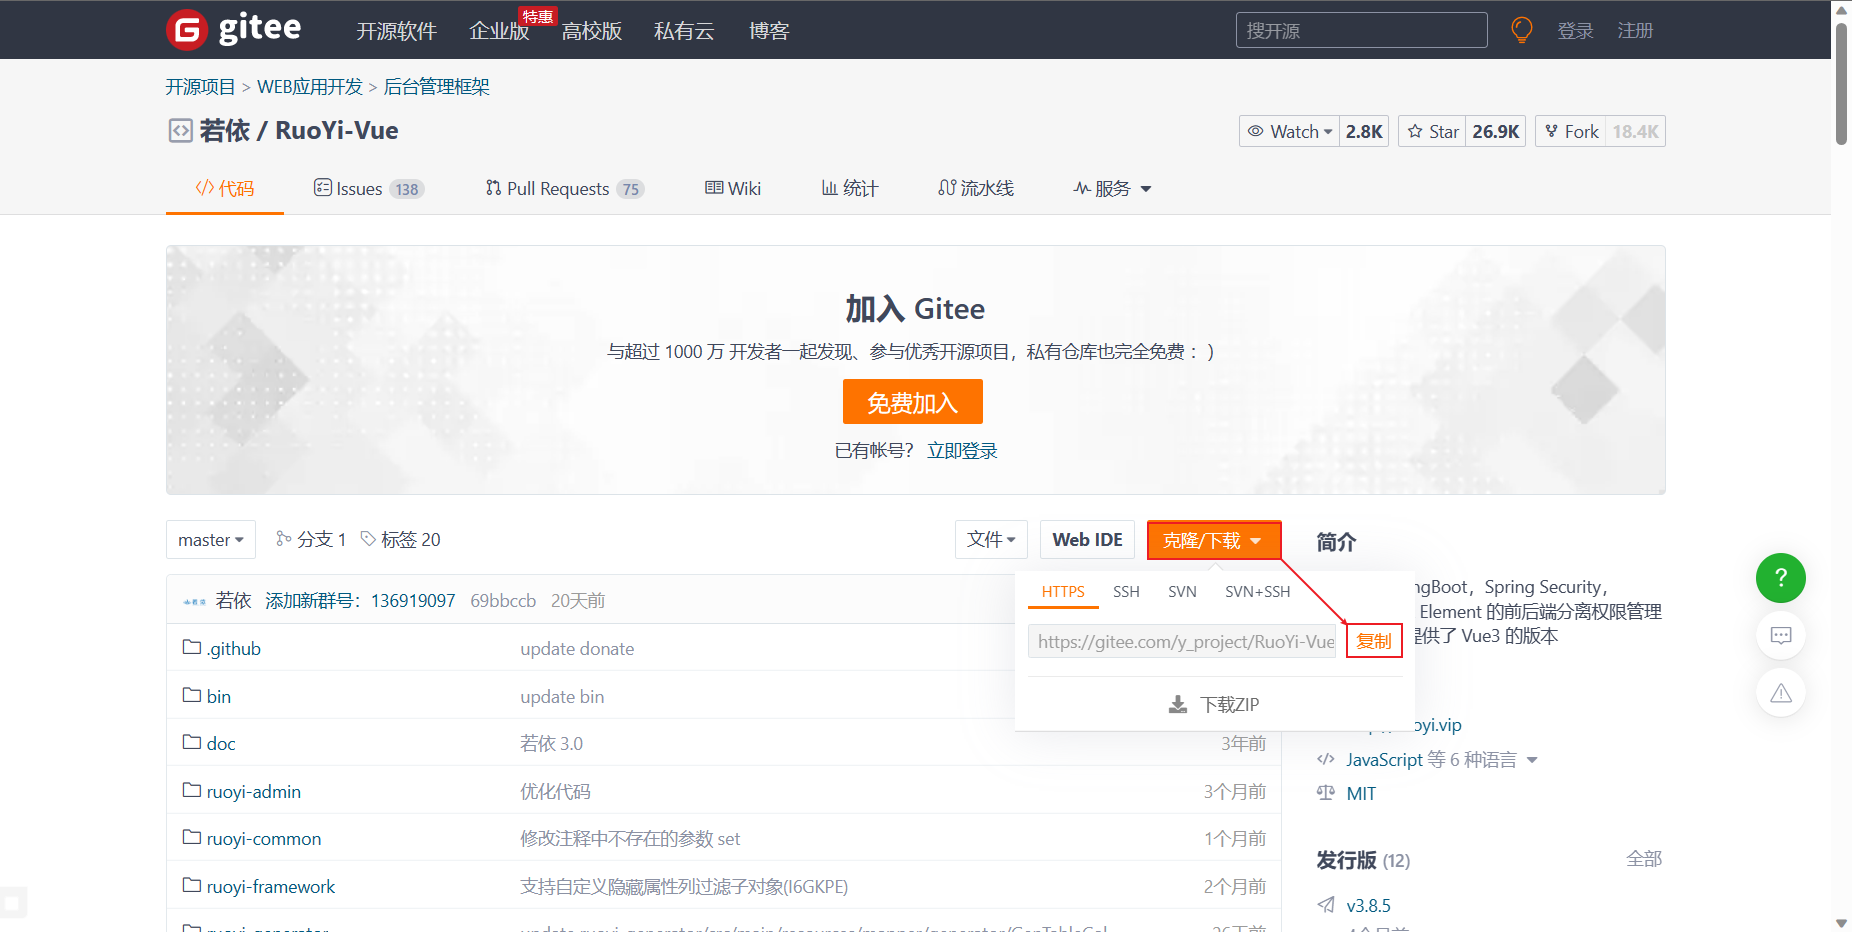Click the download icon beside 下载ZIP

(1178, 704)
